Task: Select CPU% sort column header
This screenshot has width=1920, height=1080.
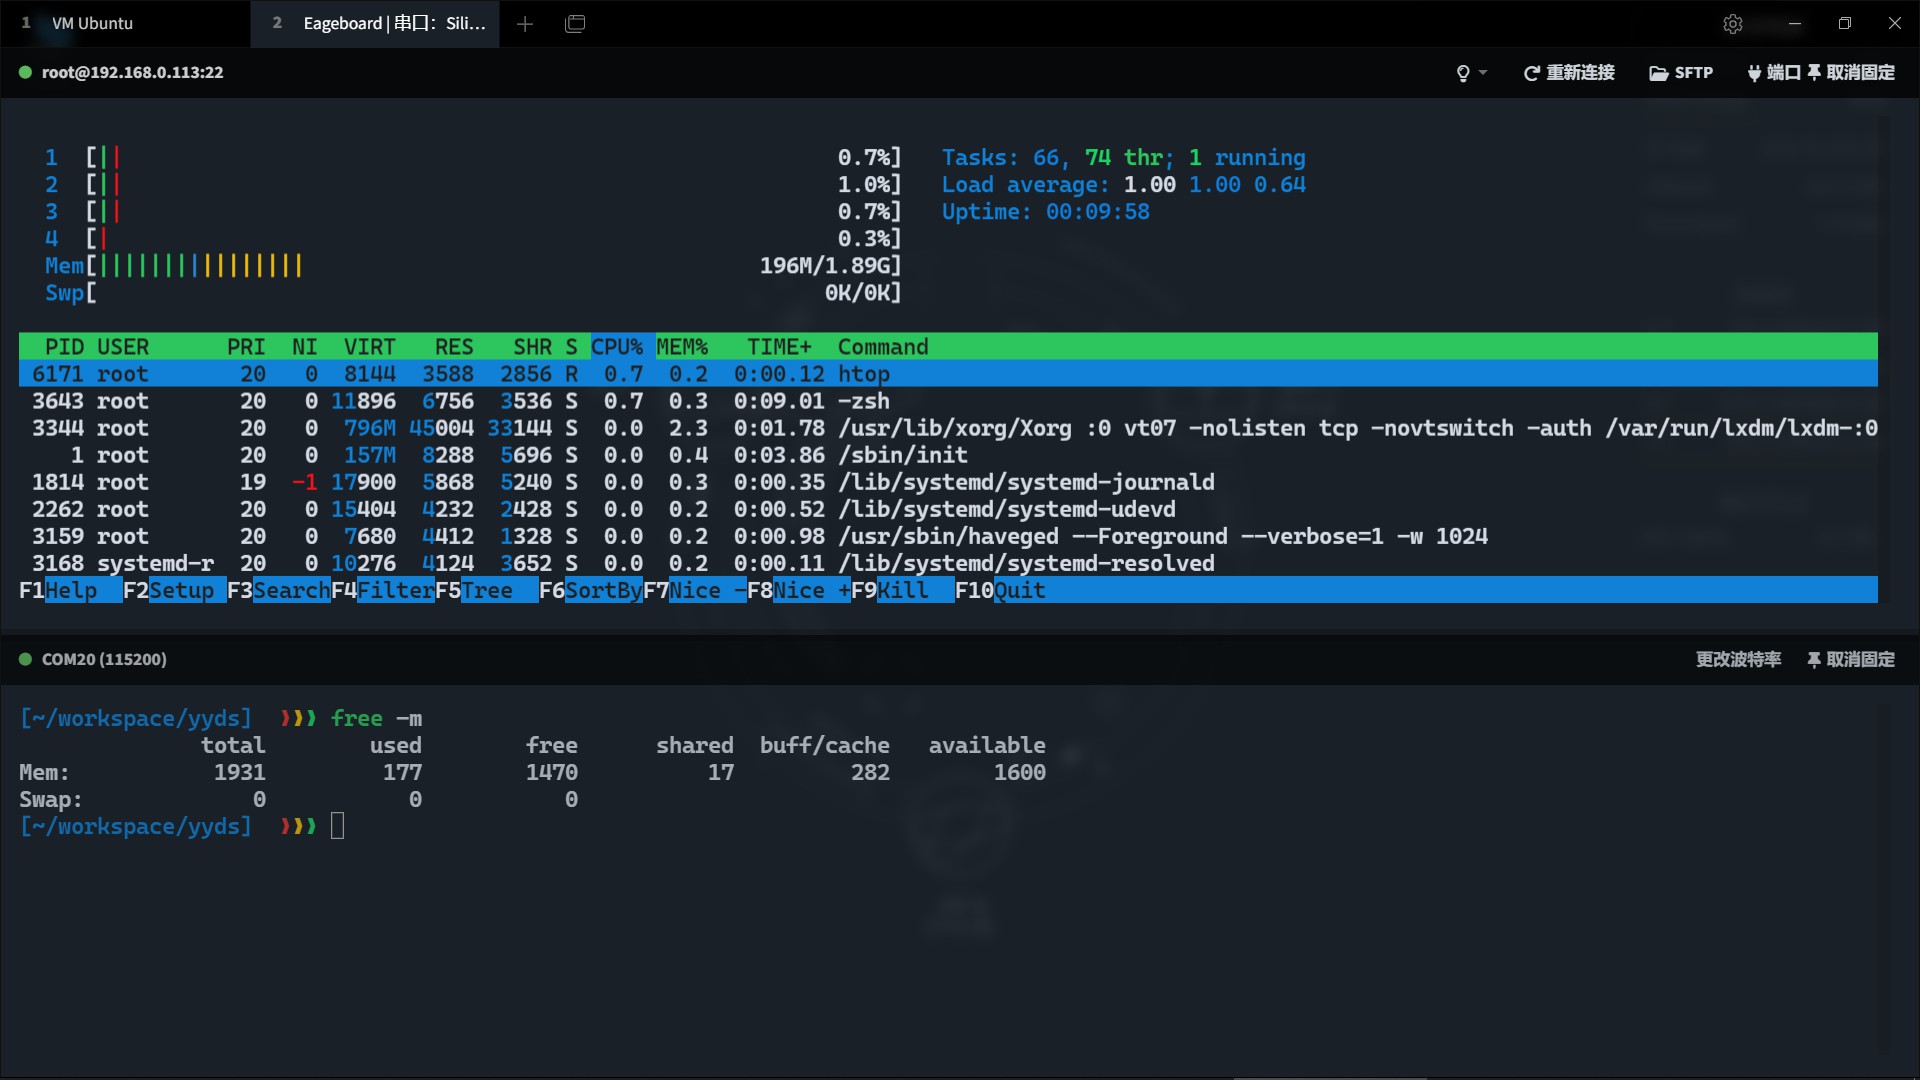Action: point(617,347)
